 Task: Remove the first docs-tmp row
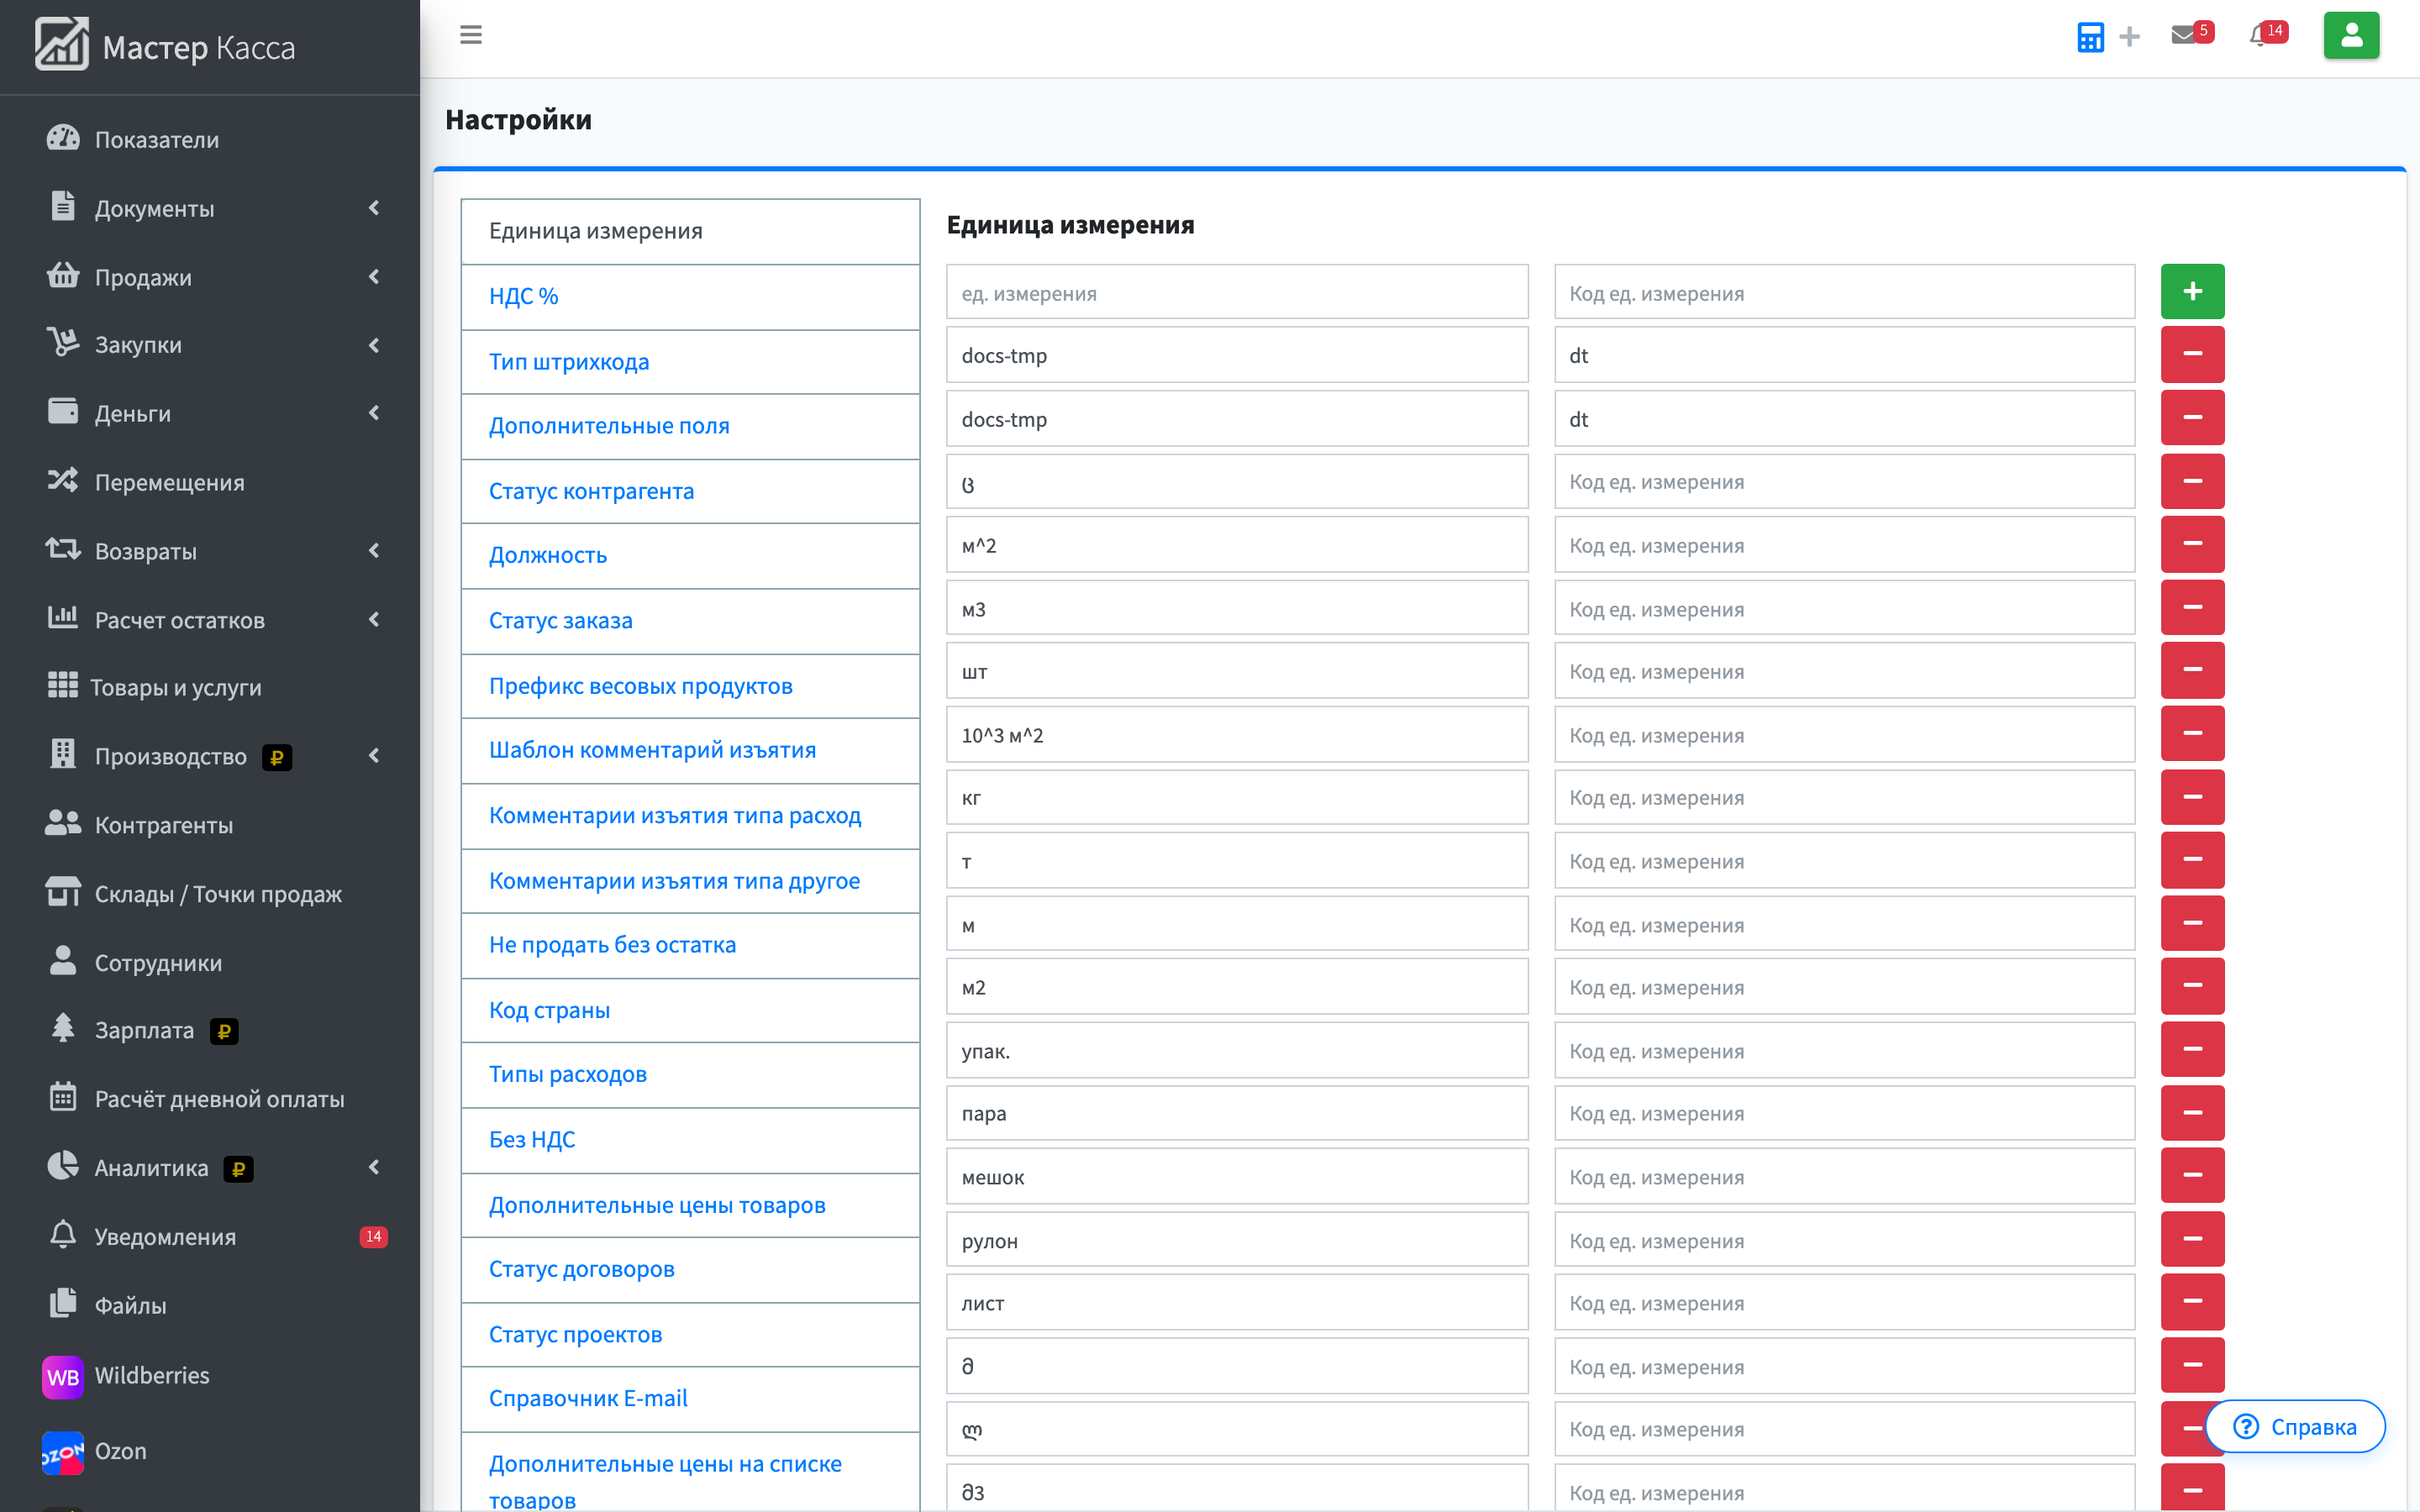[x=2192, y=354]
